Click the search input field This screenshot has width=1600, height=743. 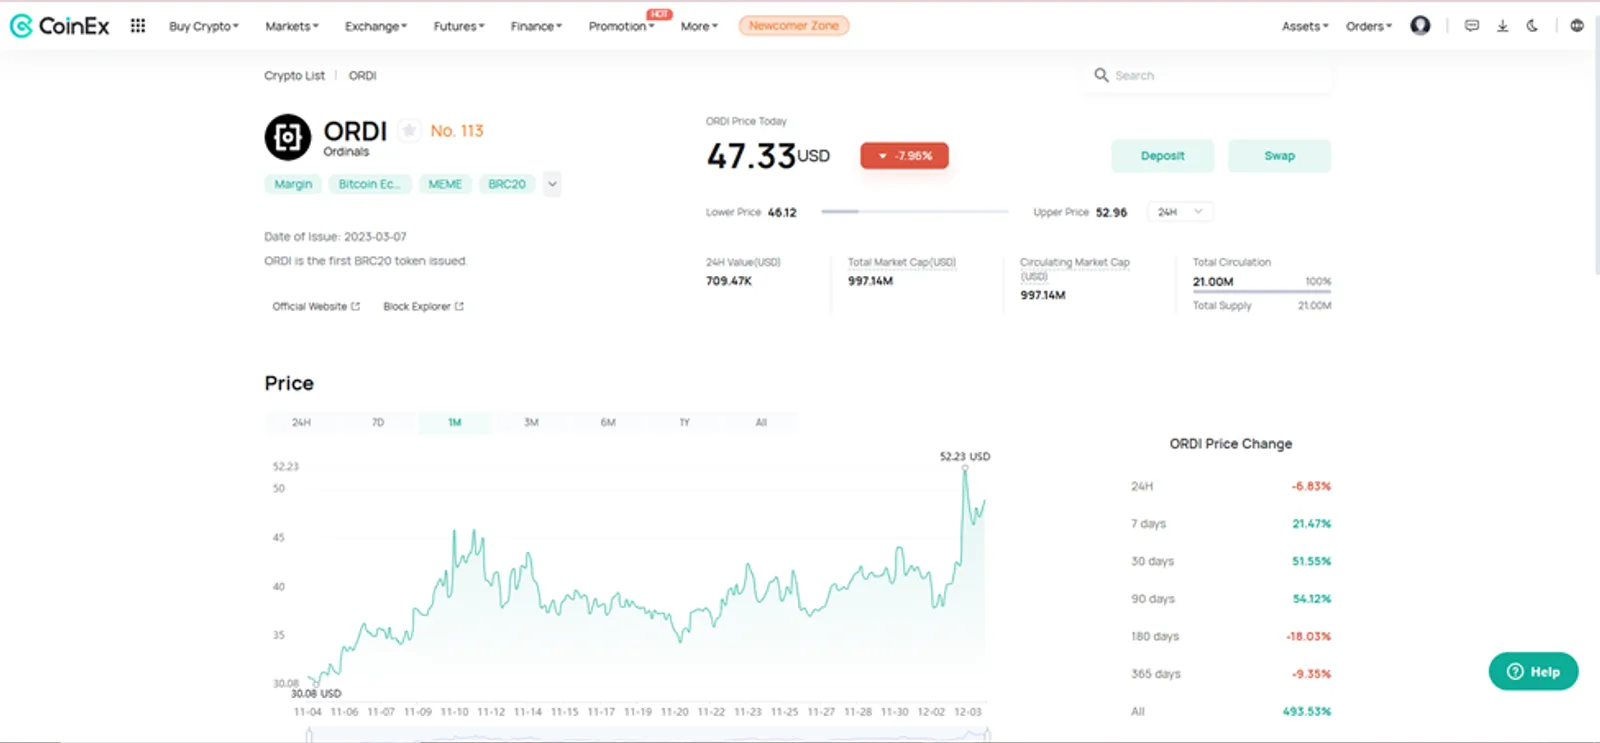[1208, 76]
